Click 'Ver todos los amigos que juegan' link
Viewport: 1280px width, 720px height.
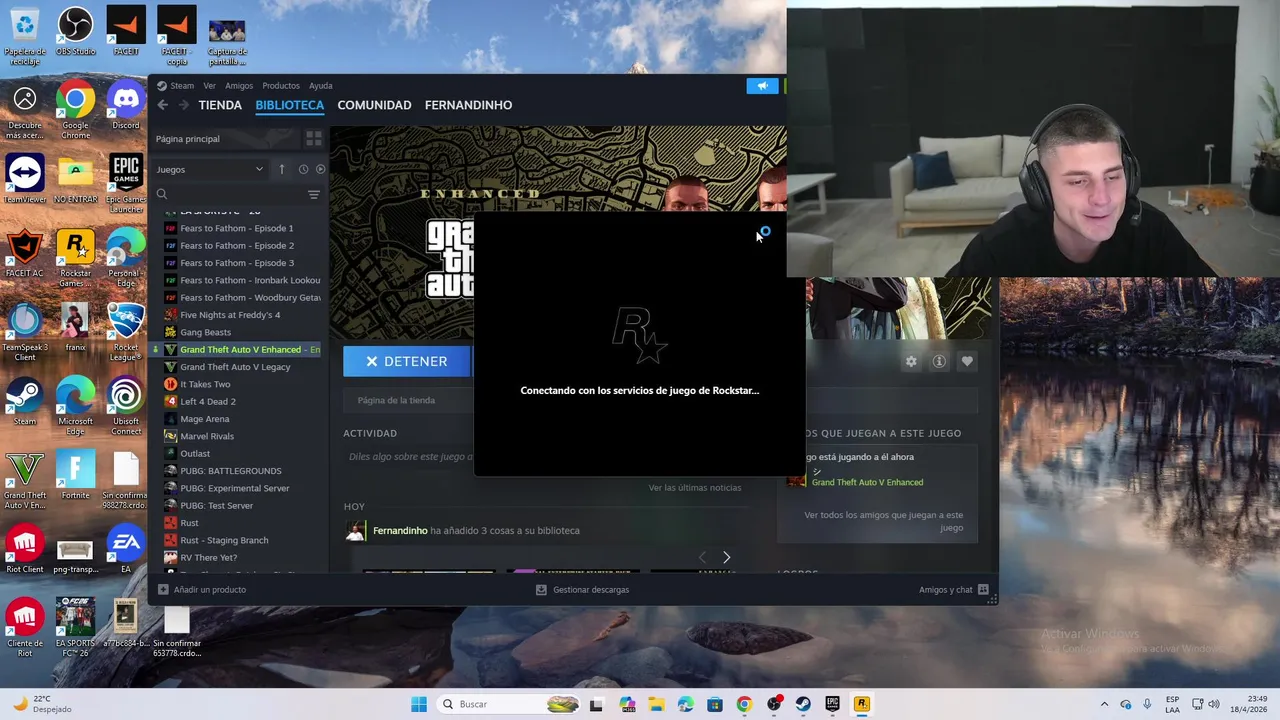[884, 521]
